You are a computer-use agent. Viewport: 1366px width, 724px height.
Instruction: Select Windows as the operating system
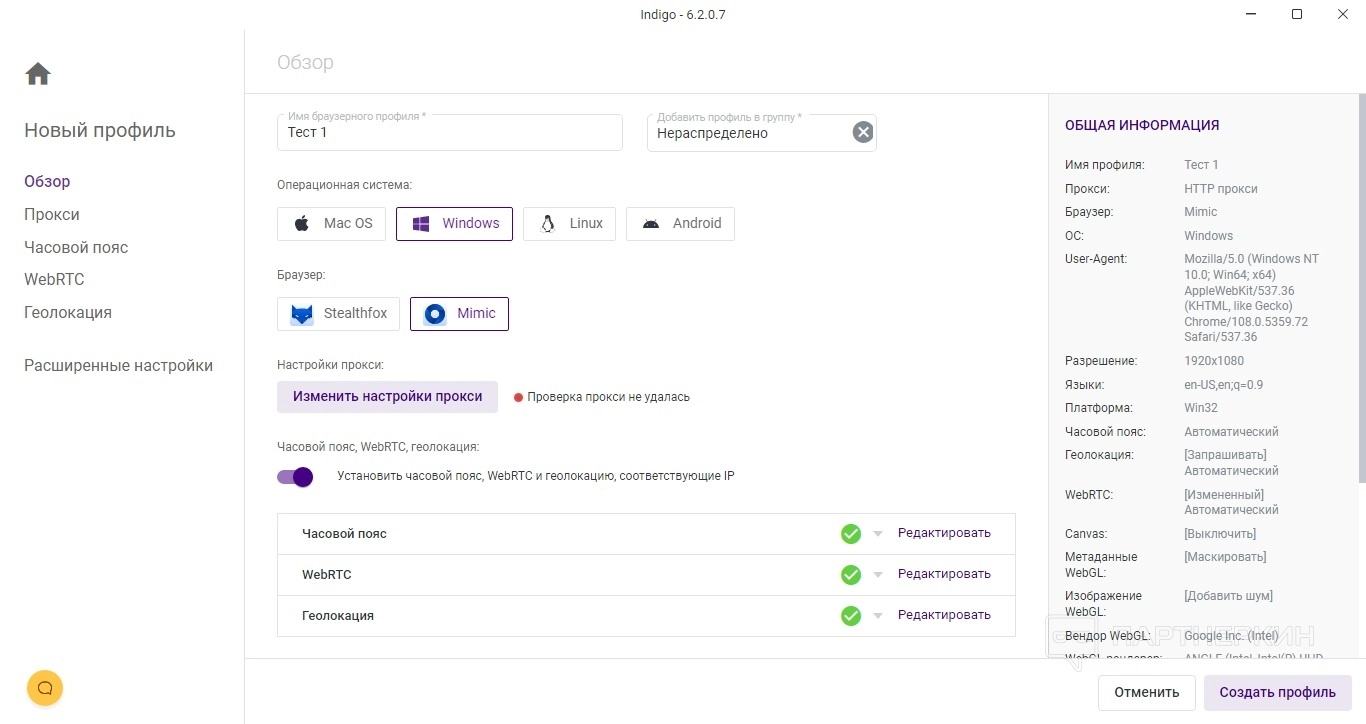tap(455, 224)
